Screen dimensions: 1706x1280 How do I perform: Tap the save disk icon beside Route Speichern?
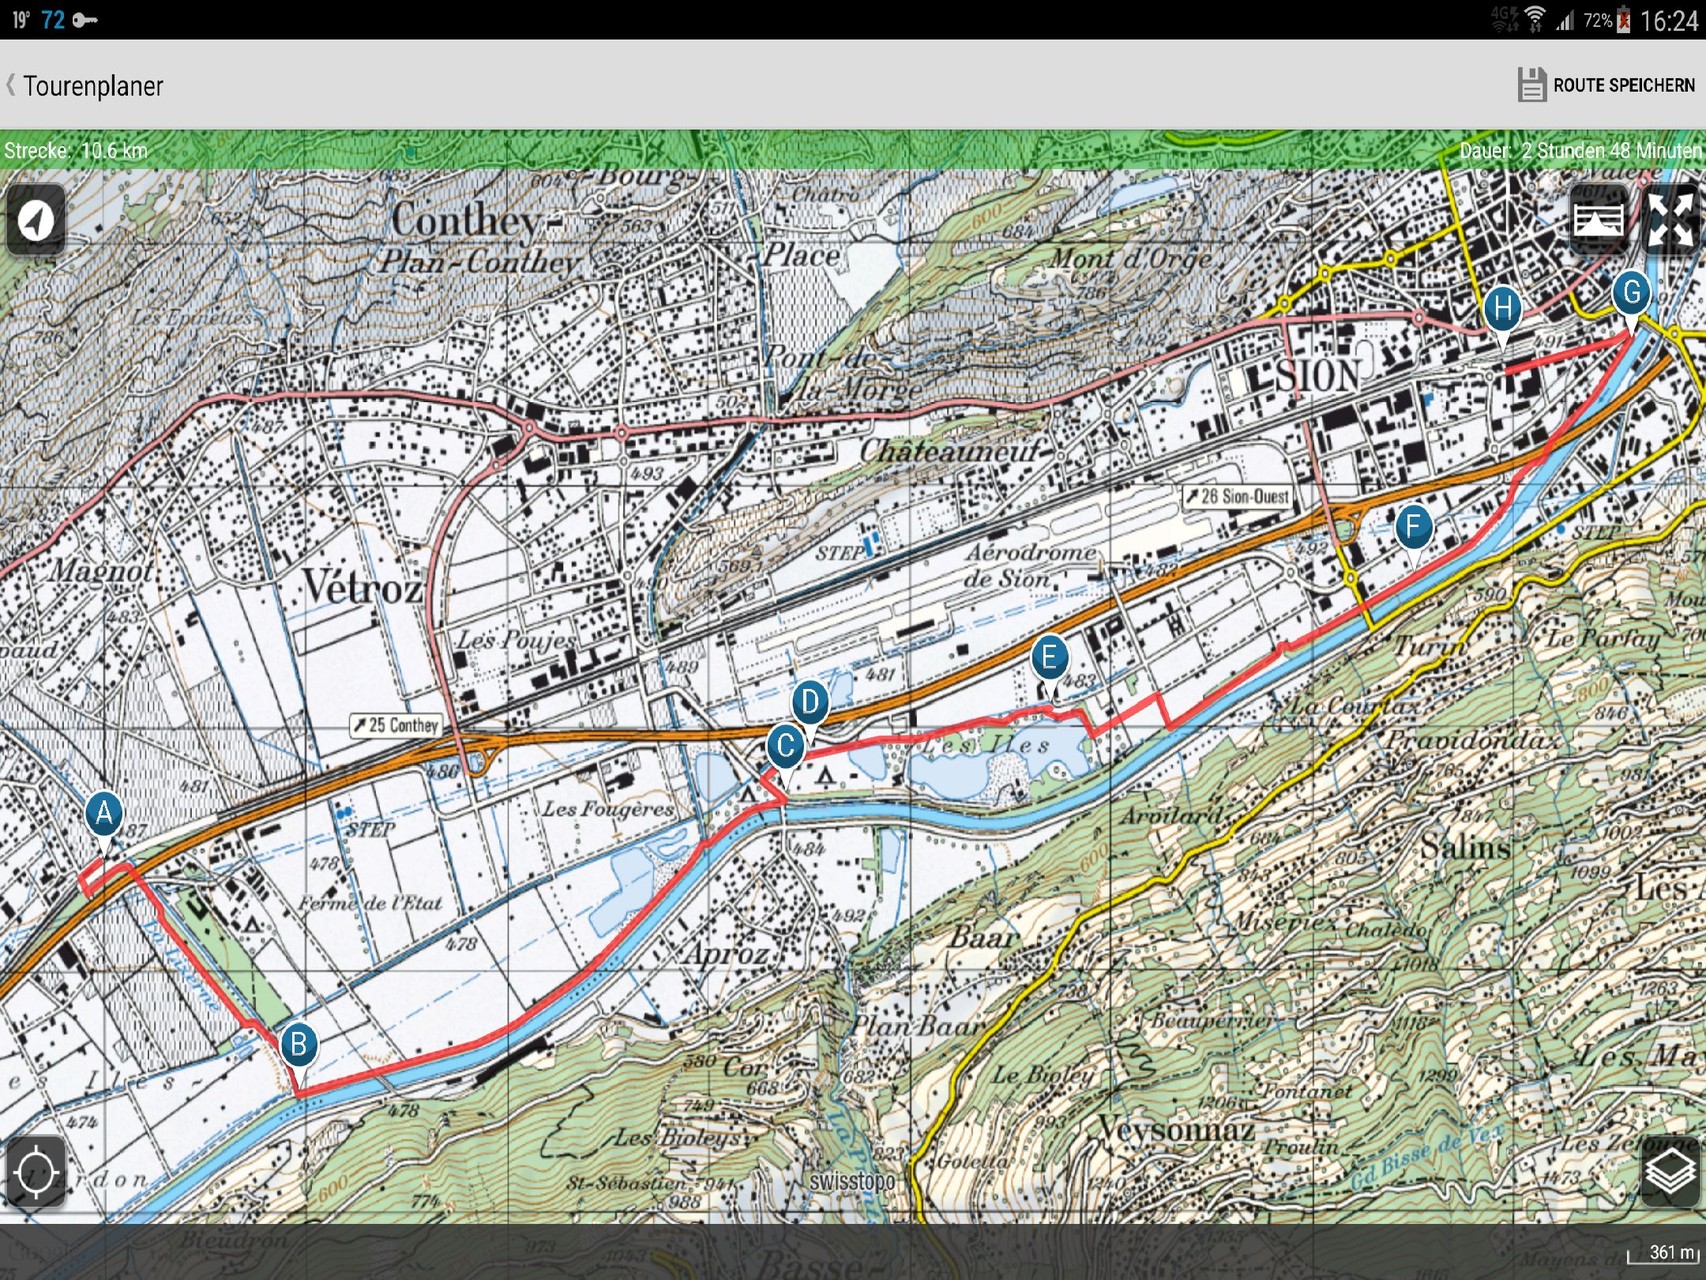1531,85
